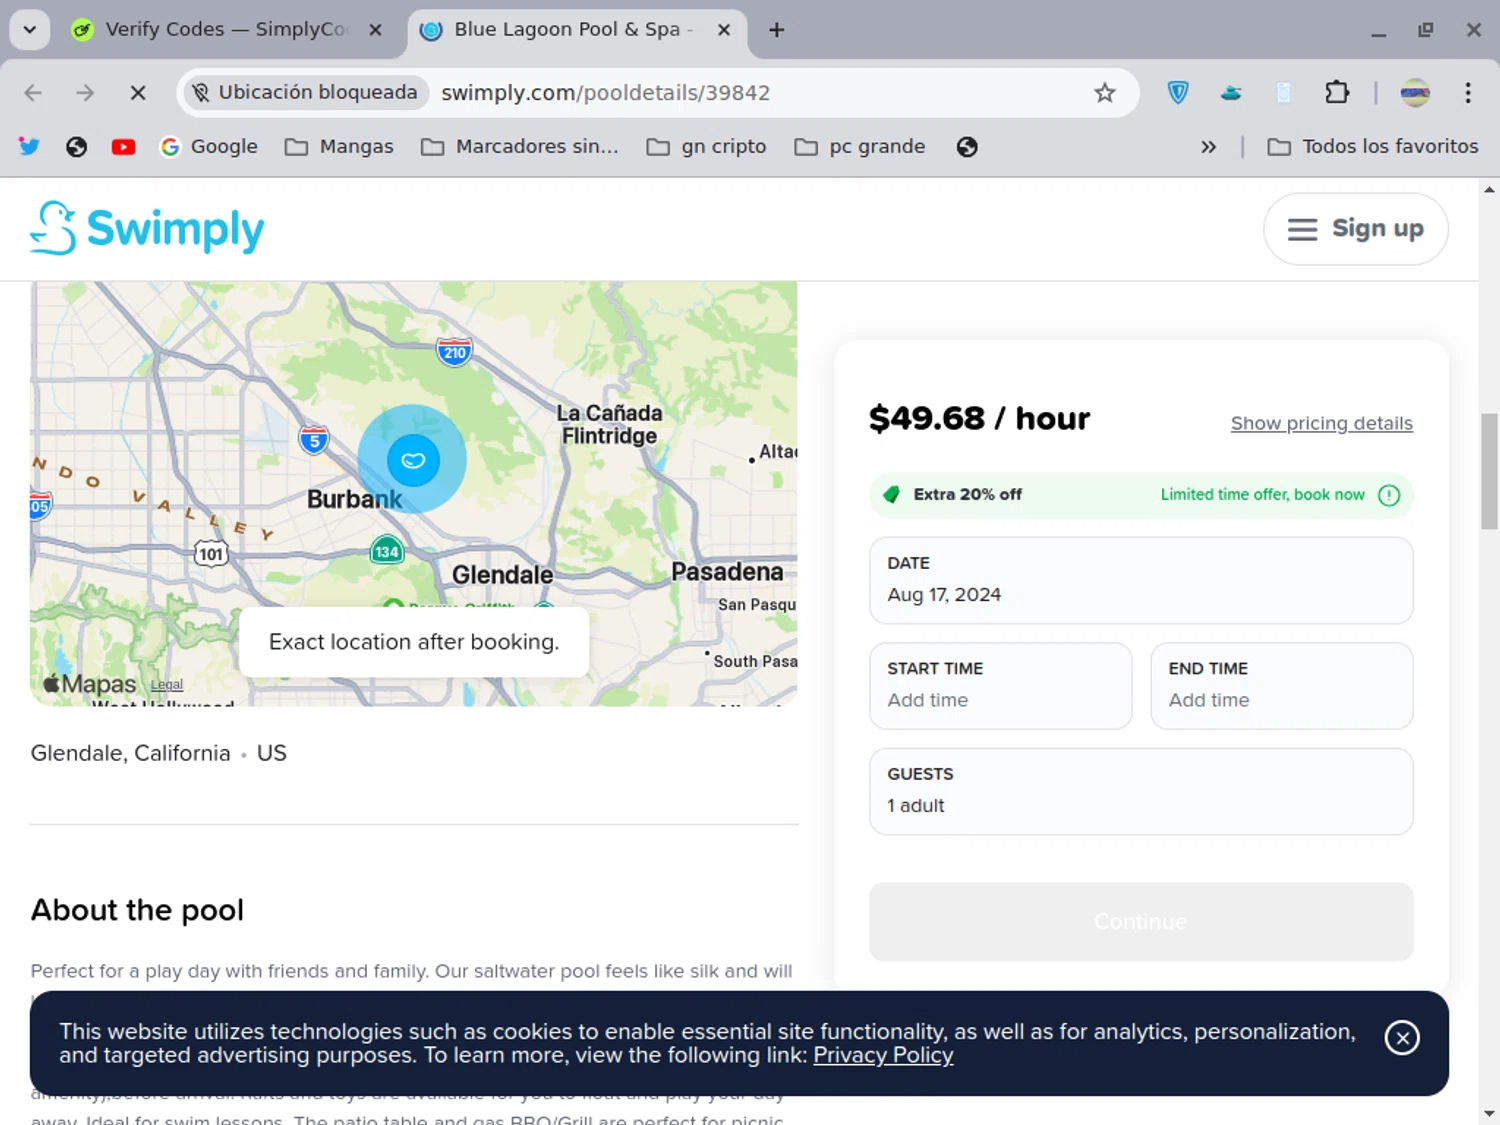Go forward to the next page
This screenshot has height=1125, width=1500.
coord(85,93)
